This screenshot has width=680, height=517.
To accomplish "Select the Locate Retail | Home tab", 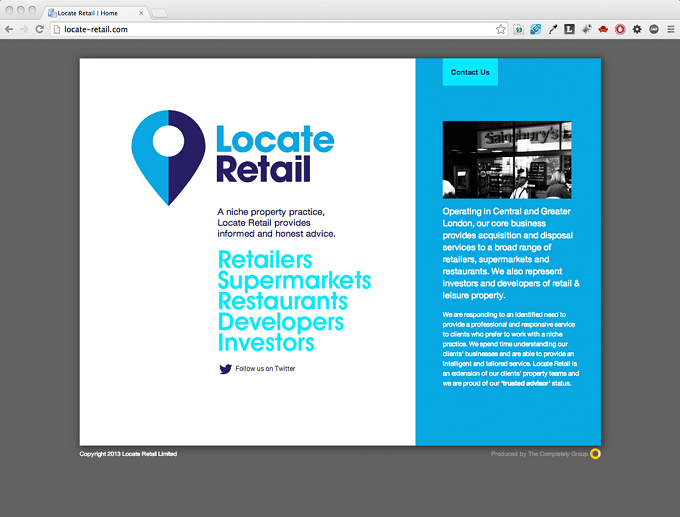I will [x=93, y=13].
